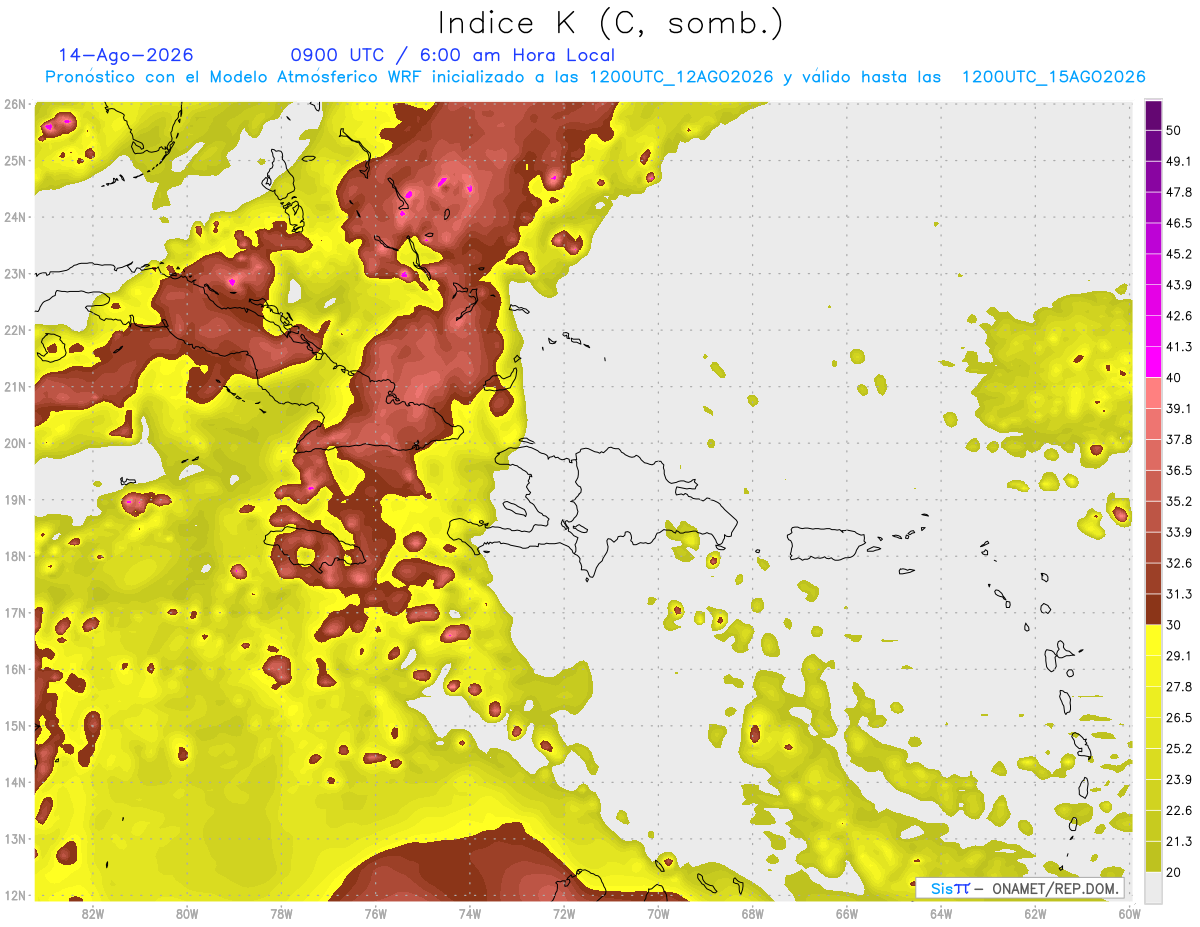Click the colorbar value '41.3'
The image size is (1200, 927).
point(1179,347)
